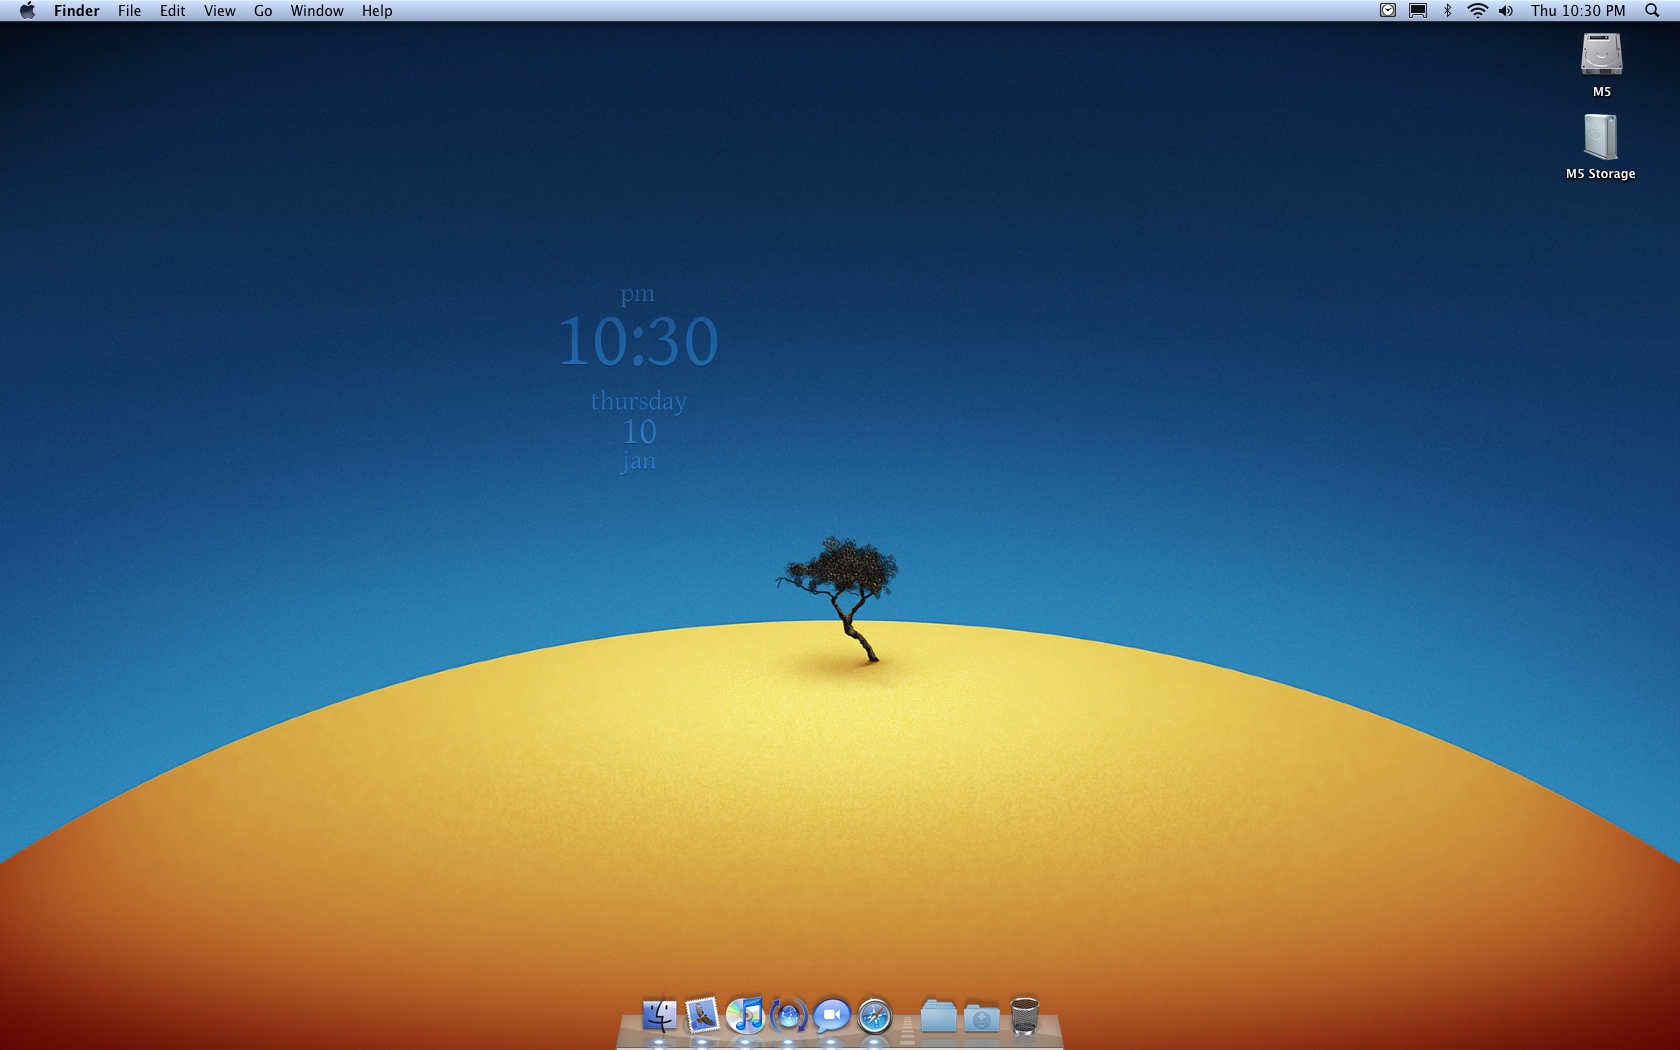Open iTunes from the Dock
Viewport: 1680px width, 1050px height.
[745, 1016]
